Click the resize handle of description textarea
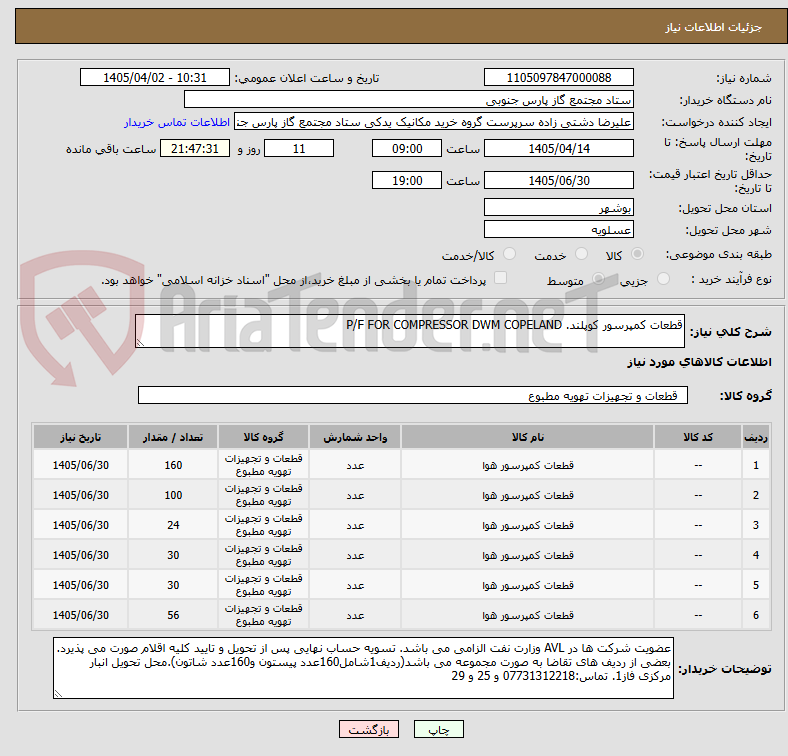 tap(140, 342)
